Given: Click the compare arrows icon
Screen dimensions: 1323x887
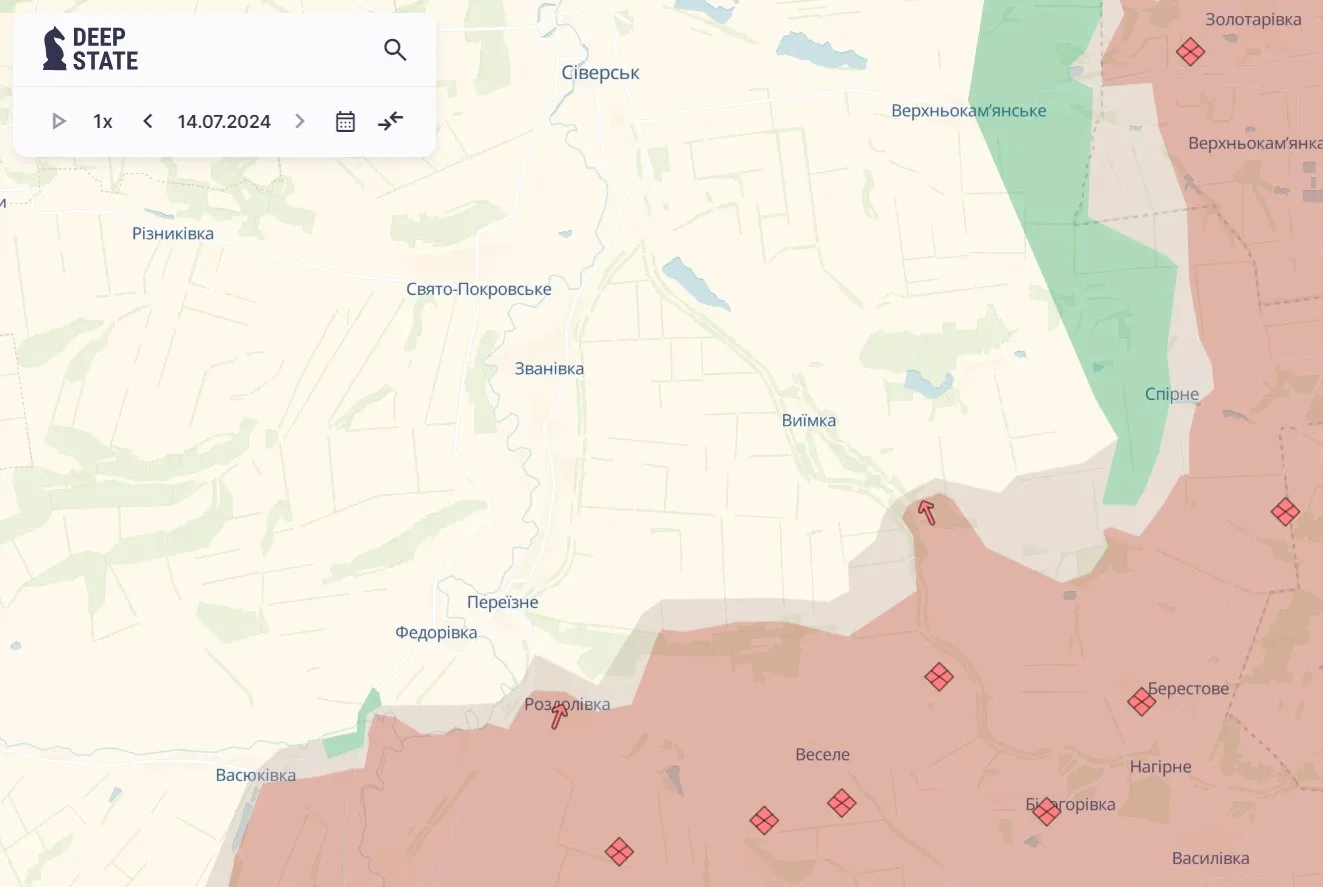Looking at the screenshot, I should [390, 122].
